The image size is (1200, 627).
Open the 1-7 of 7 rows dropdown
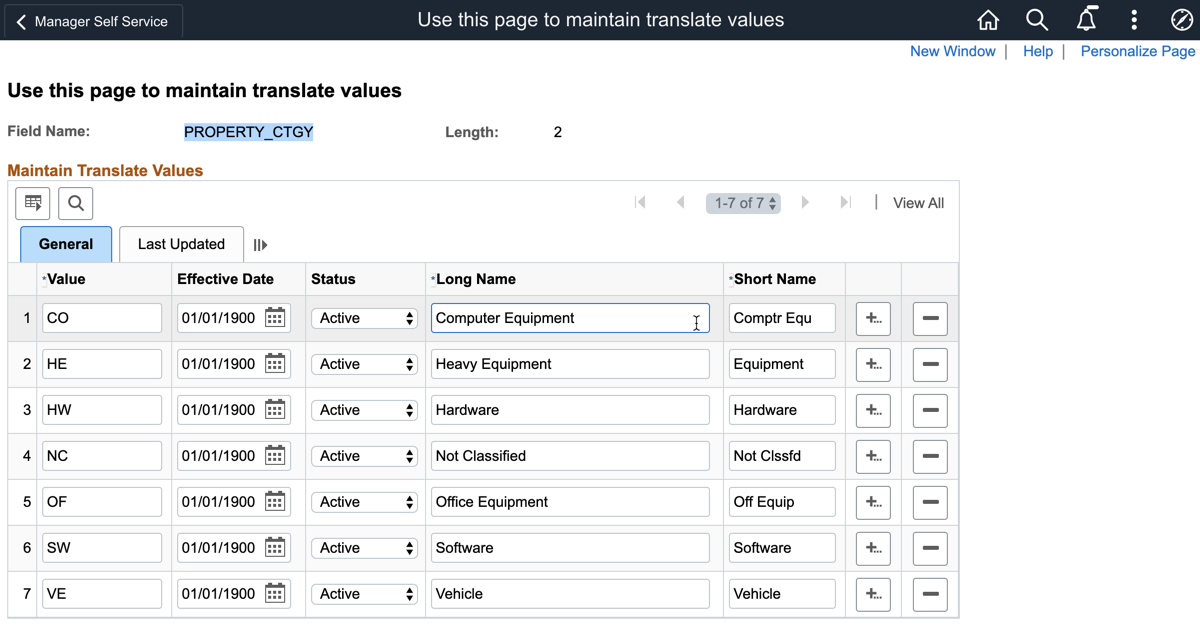tap(743, 203)
